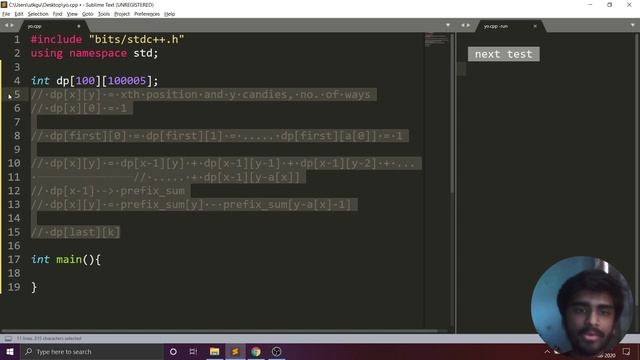The image size is (640, 360).
Task: Open File Explorer from taskbar
Action: click(x=214, y=351)
